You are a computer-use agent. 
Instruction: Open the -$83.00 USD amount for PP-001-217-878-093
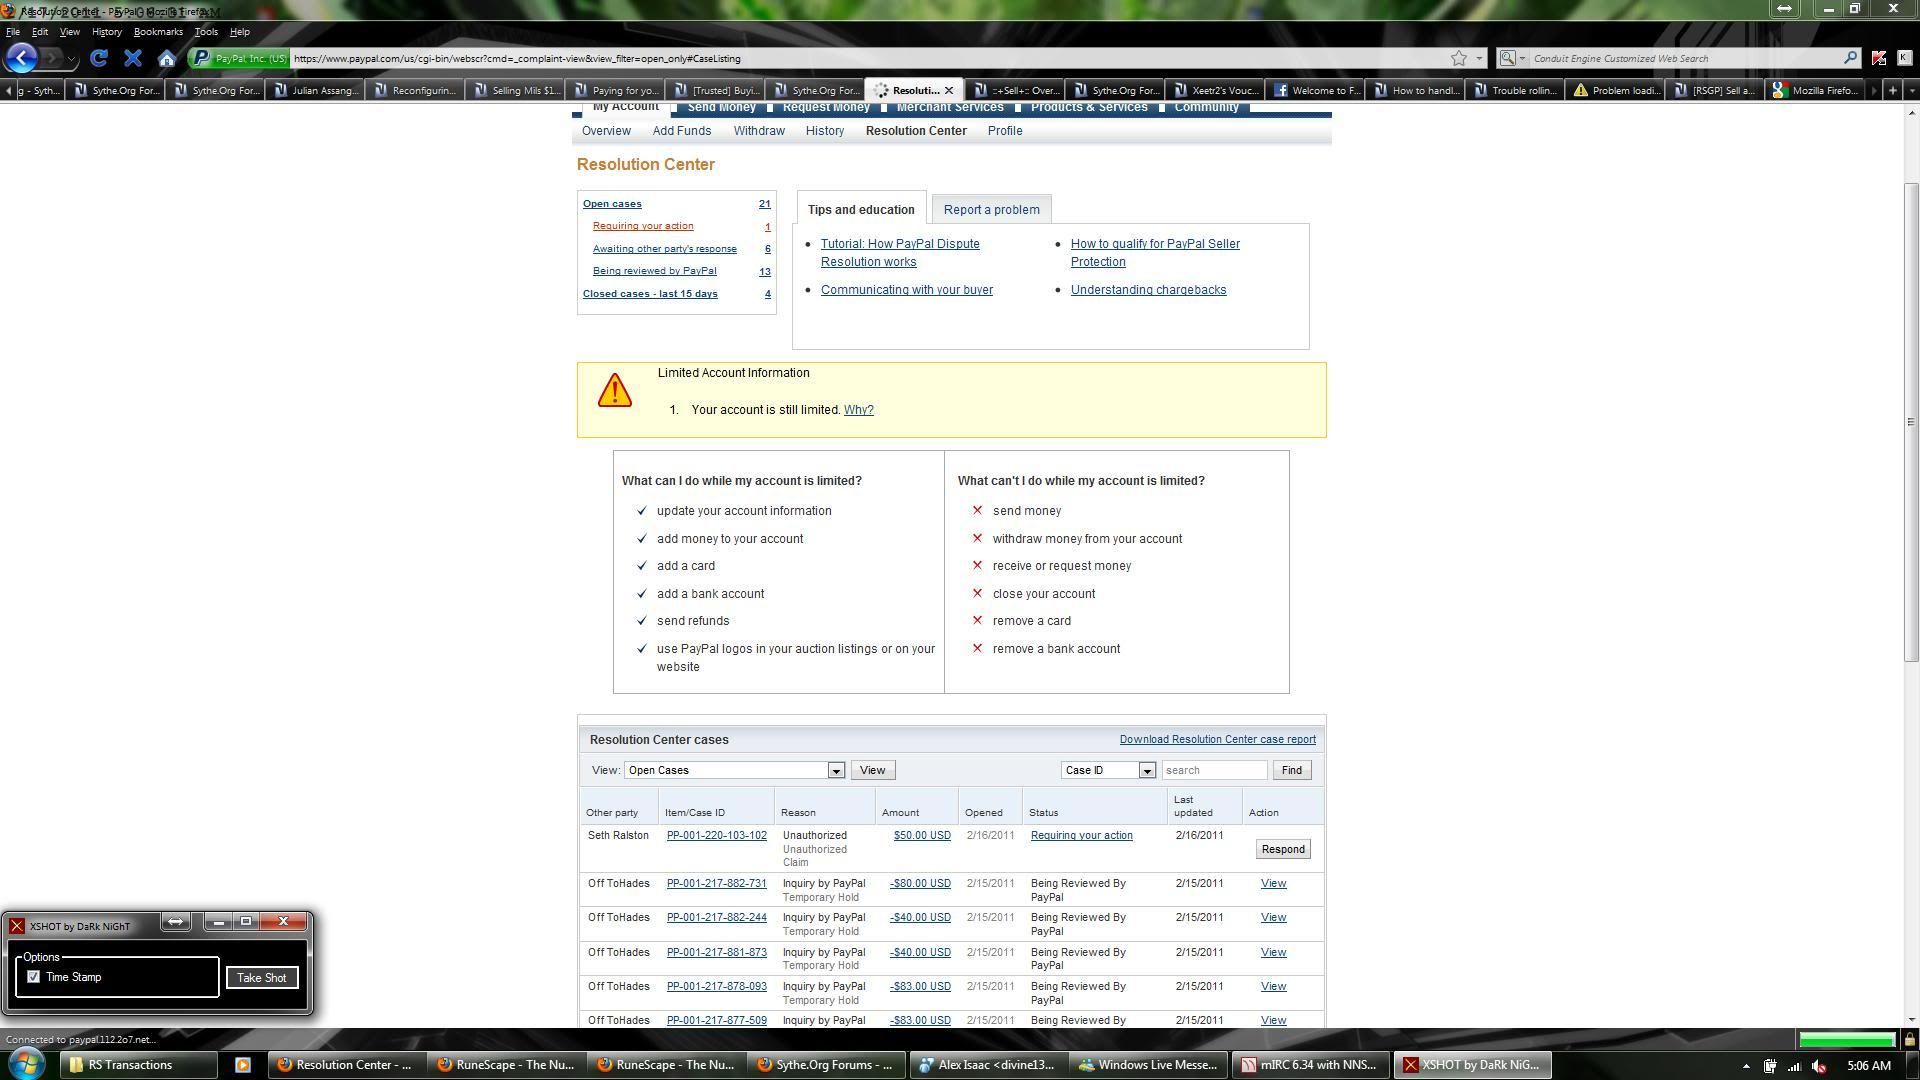[920, 987]
